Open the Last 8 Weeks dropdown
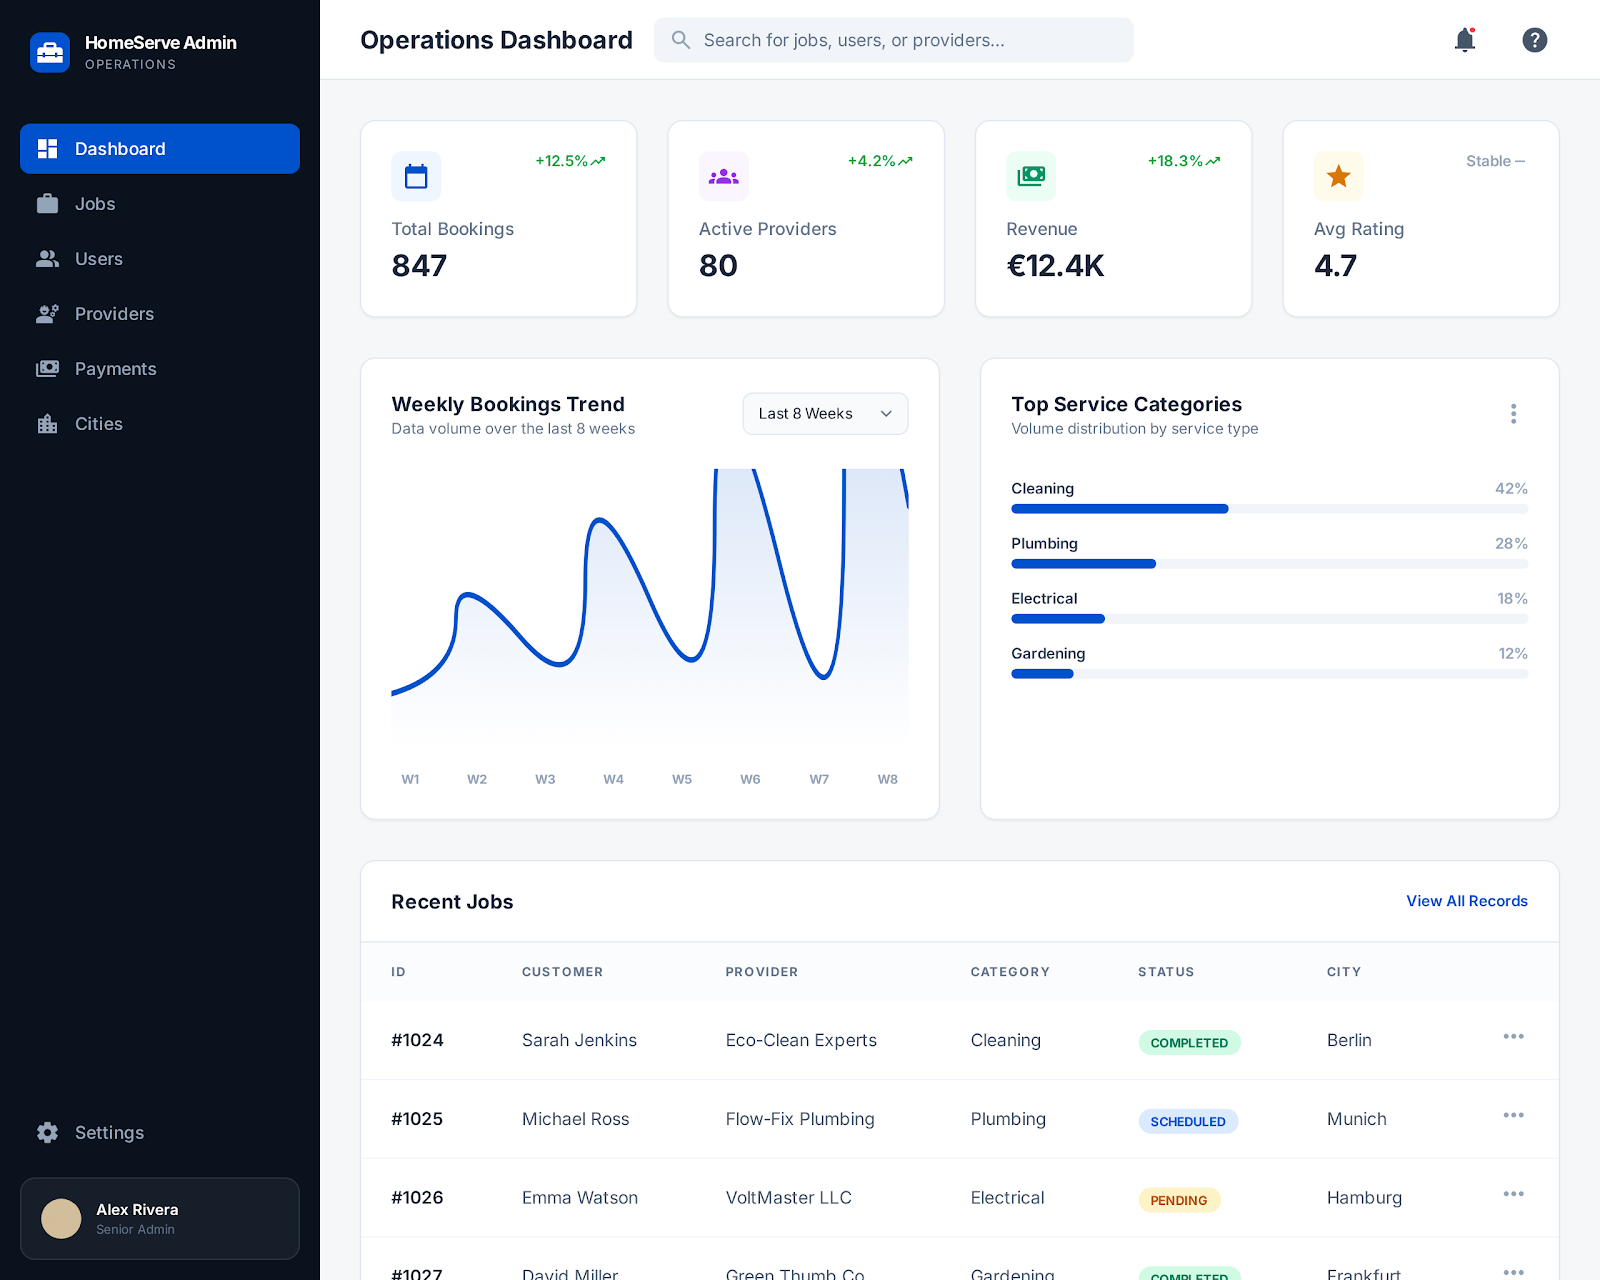 (x=825, y=414)
